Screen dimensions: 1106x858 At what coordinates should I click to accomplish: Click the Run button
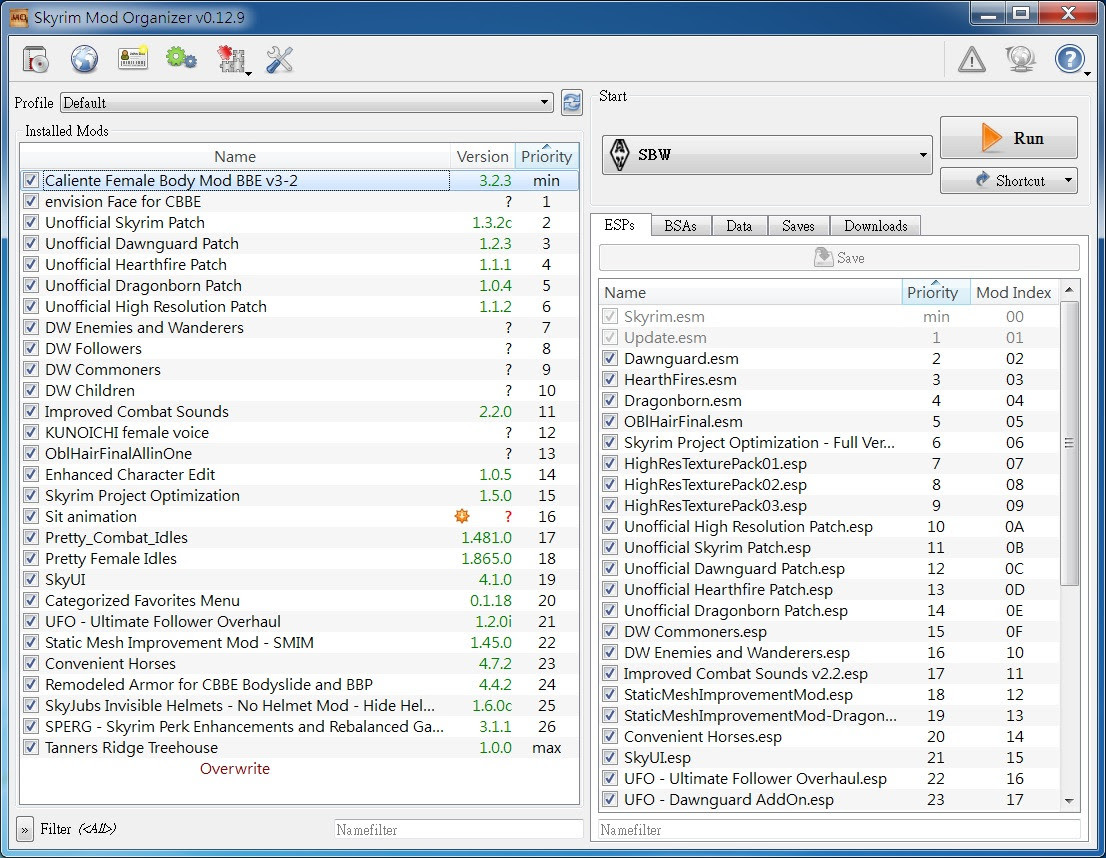click(x=1009, y=138)
